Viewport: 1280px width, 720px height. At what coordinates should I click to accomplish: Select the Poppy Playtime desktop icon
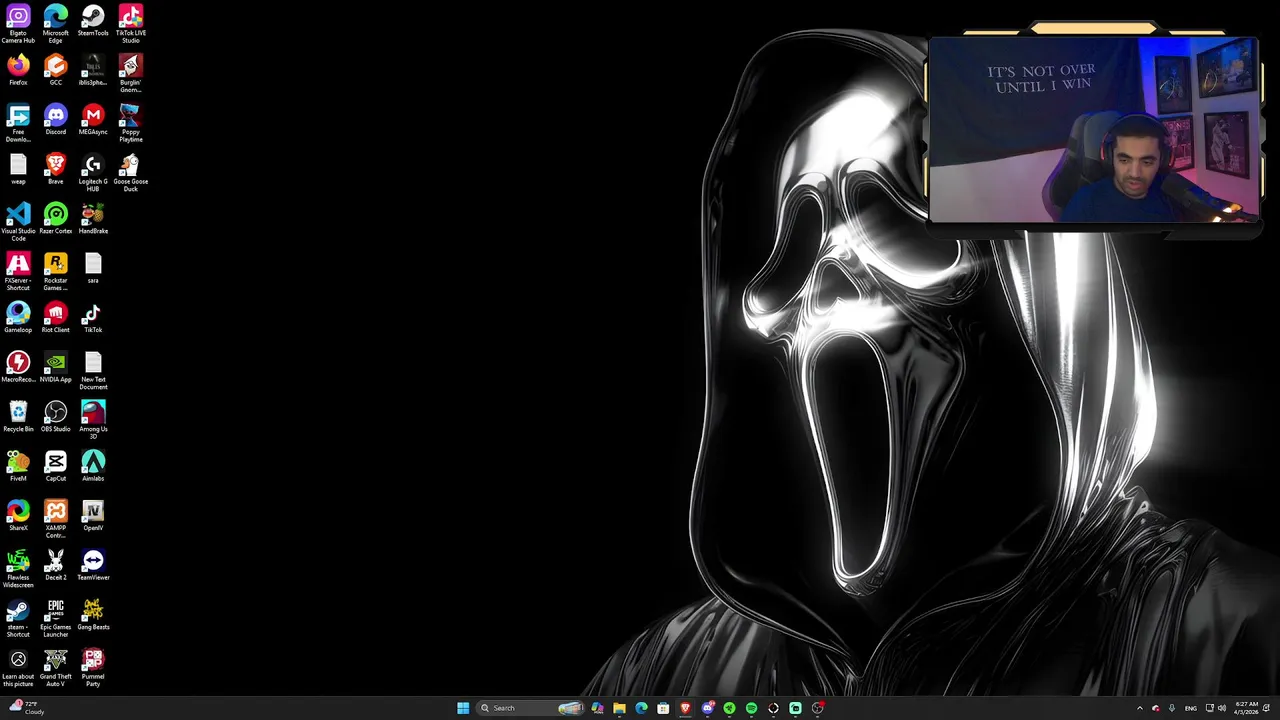coord(130,123)
